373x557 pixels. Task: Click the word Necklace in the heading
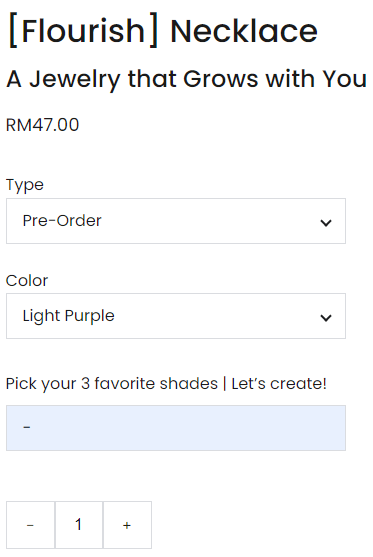click(x=244, y=31)
